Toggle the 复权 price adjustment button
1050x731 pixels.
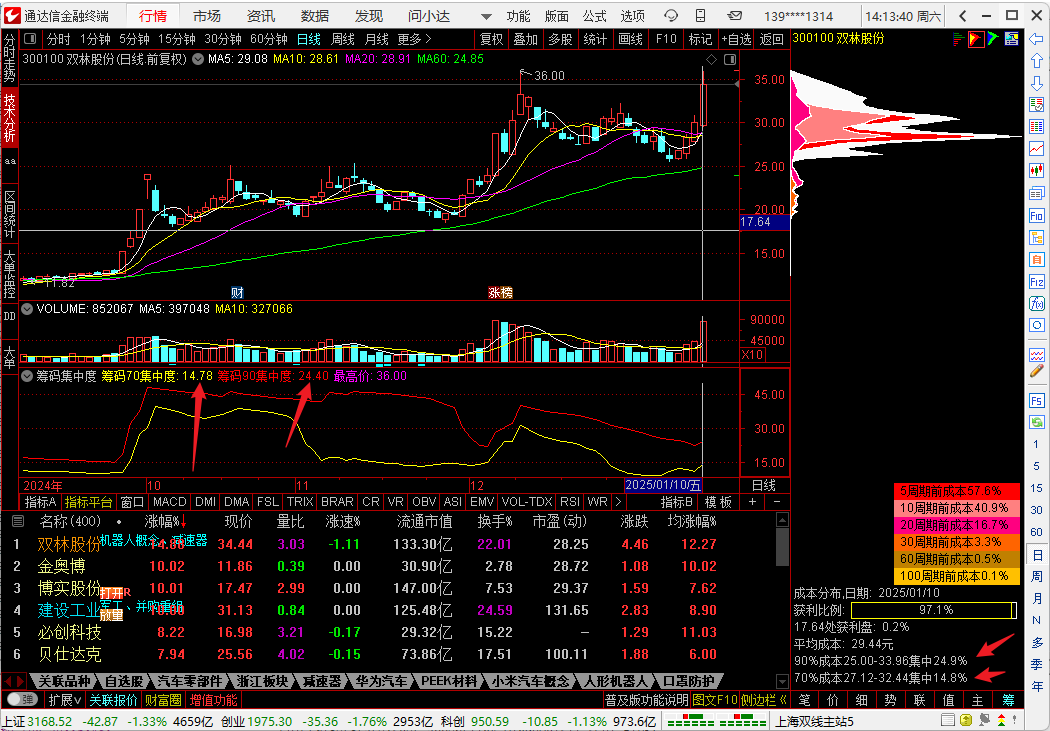click(492, 39)
